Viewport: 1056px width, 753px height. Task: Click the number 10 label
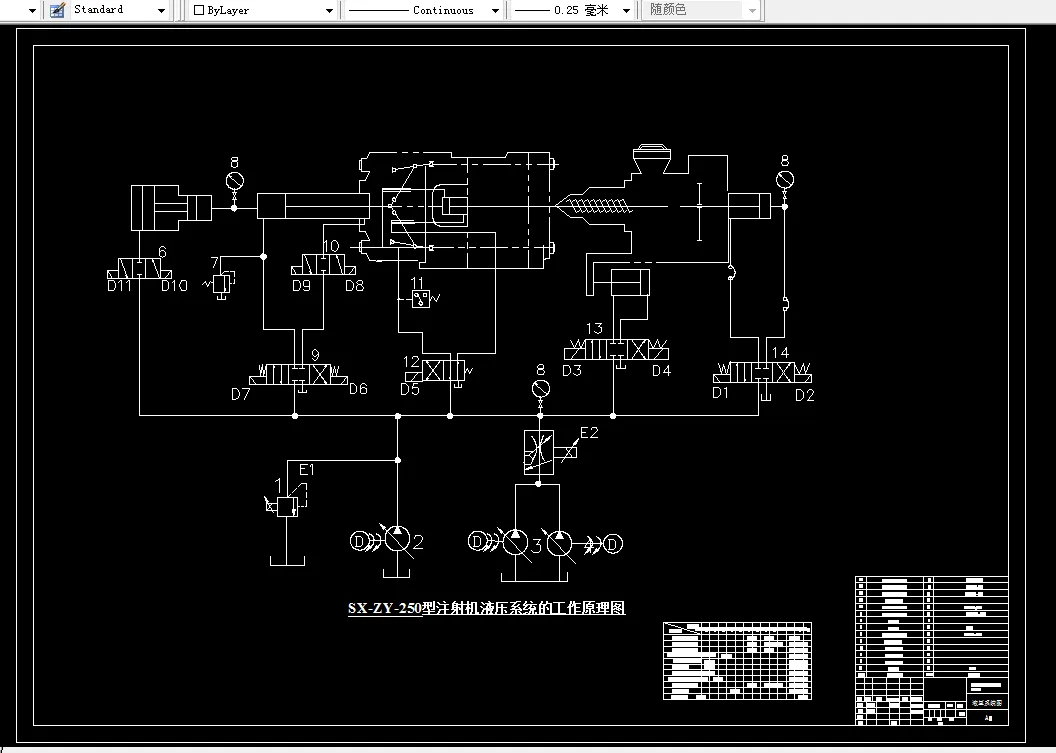tap(331, 247)
